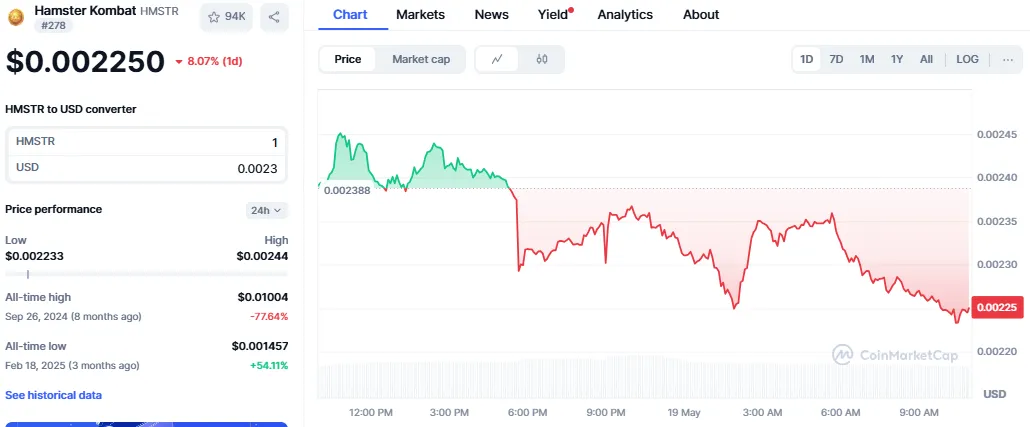1030x427 pixels.
Task: Open See historical data link
Action: click(x=53, y=395)
